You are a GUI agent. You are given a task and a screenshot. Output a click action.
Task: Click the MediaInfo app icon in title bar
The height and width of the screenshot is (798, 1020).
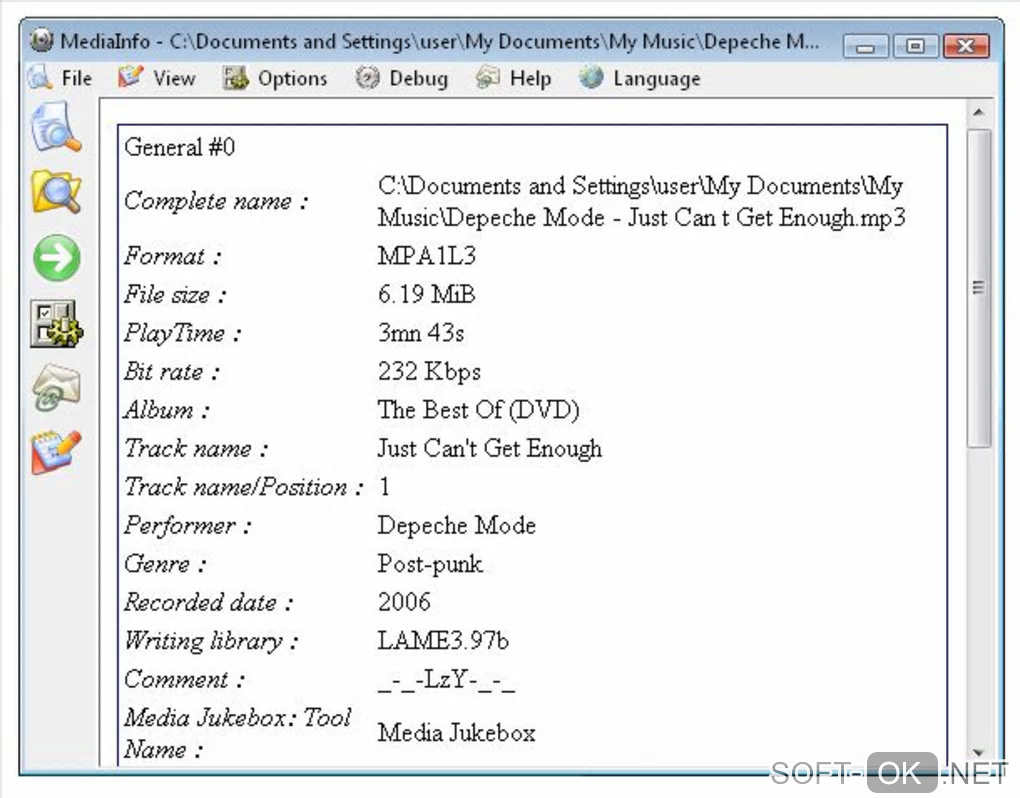tap(42, 40)
